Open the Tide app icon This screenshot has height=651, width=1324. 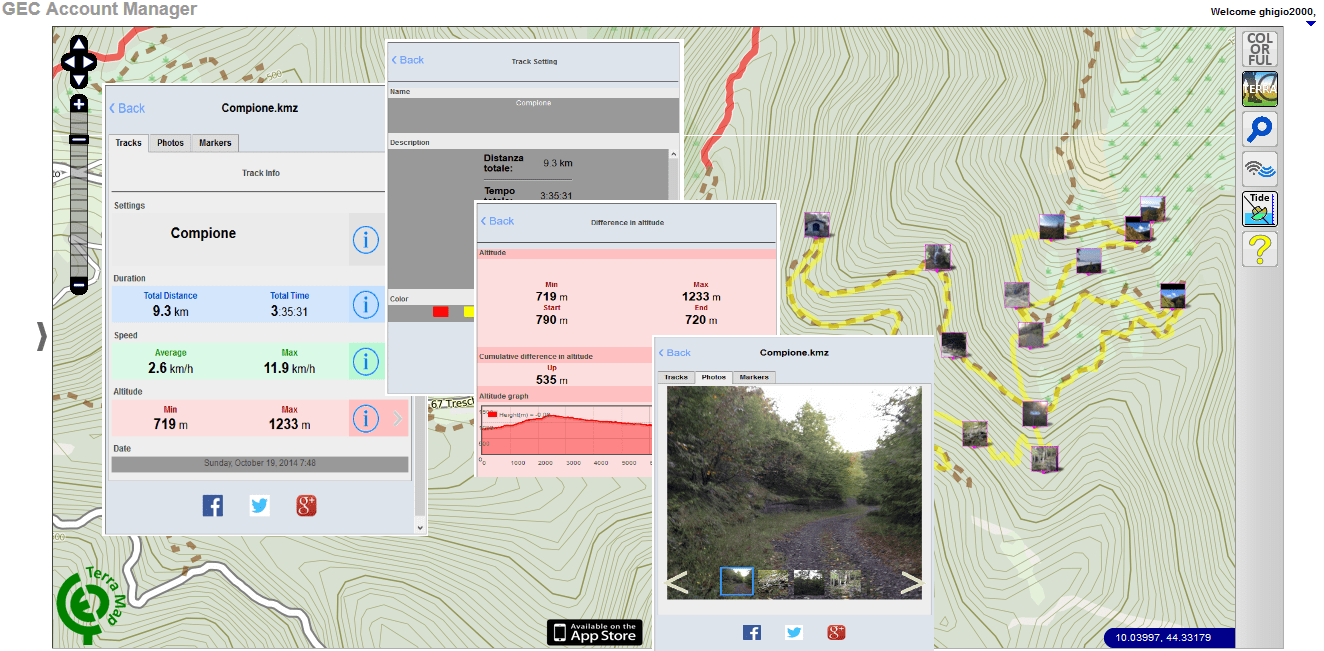tap(1260, 209)
